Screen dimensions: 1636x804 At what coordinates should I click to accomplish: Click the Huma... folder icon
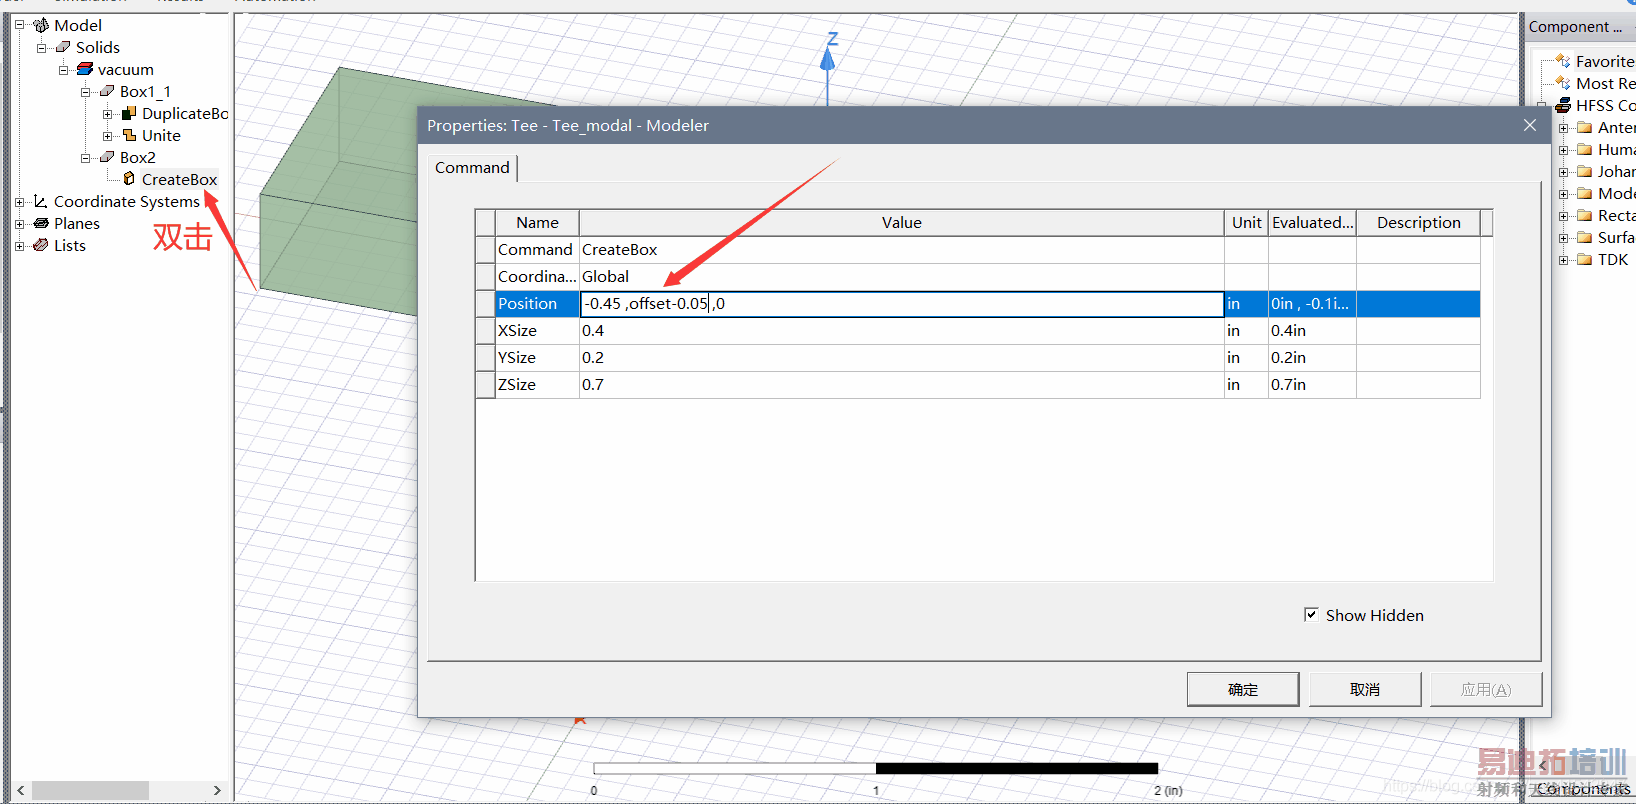1585,149
